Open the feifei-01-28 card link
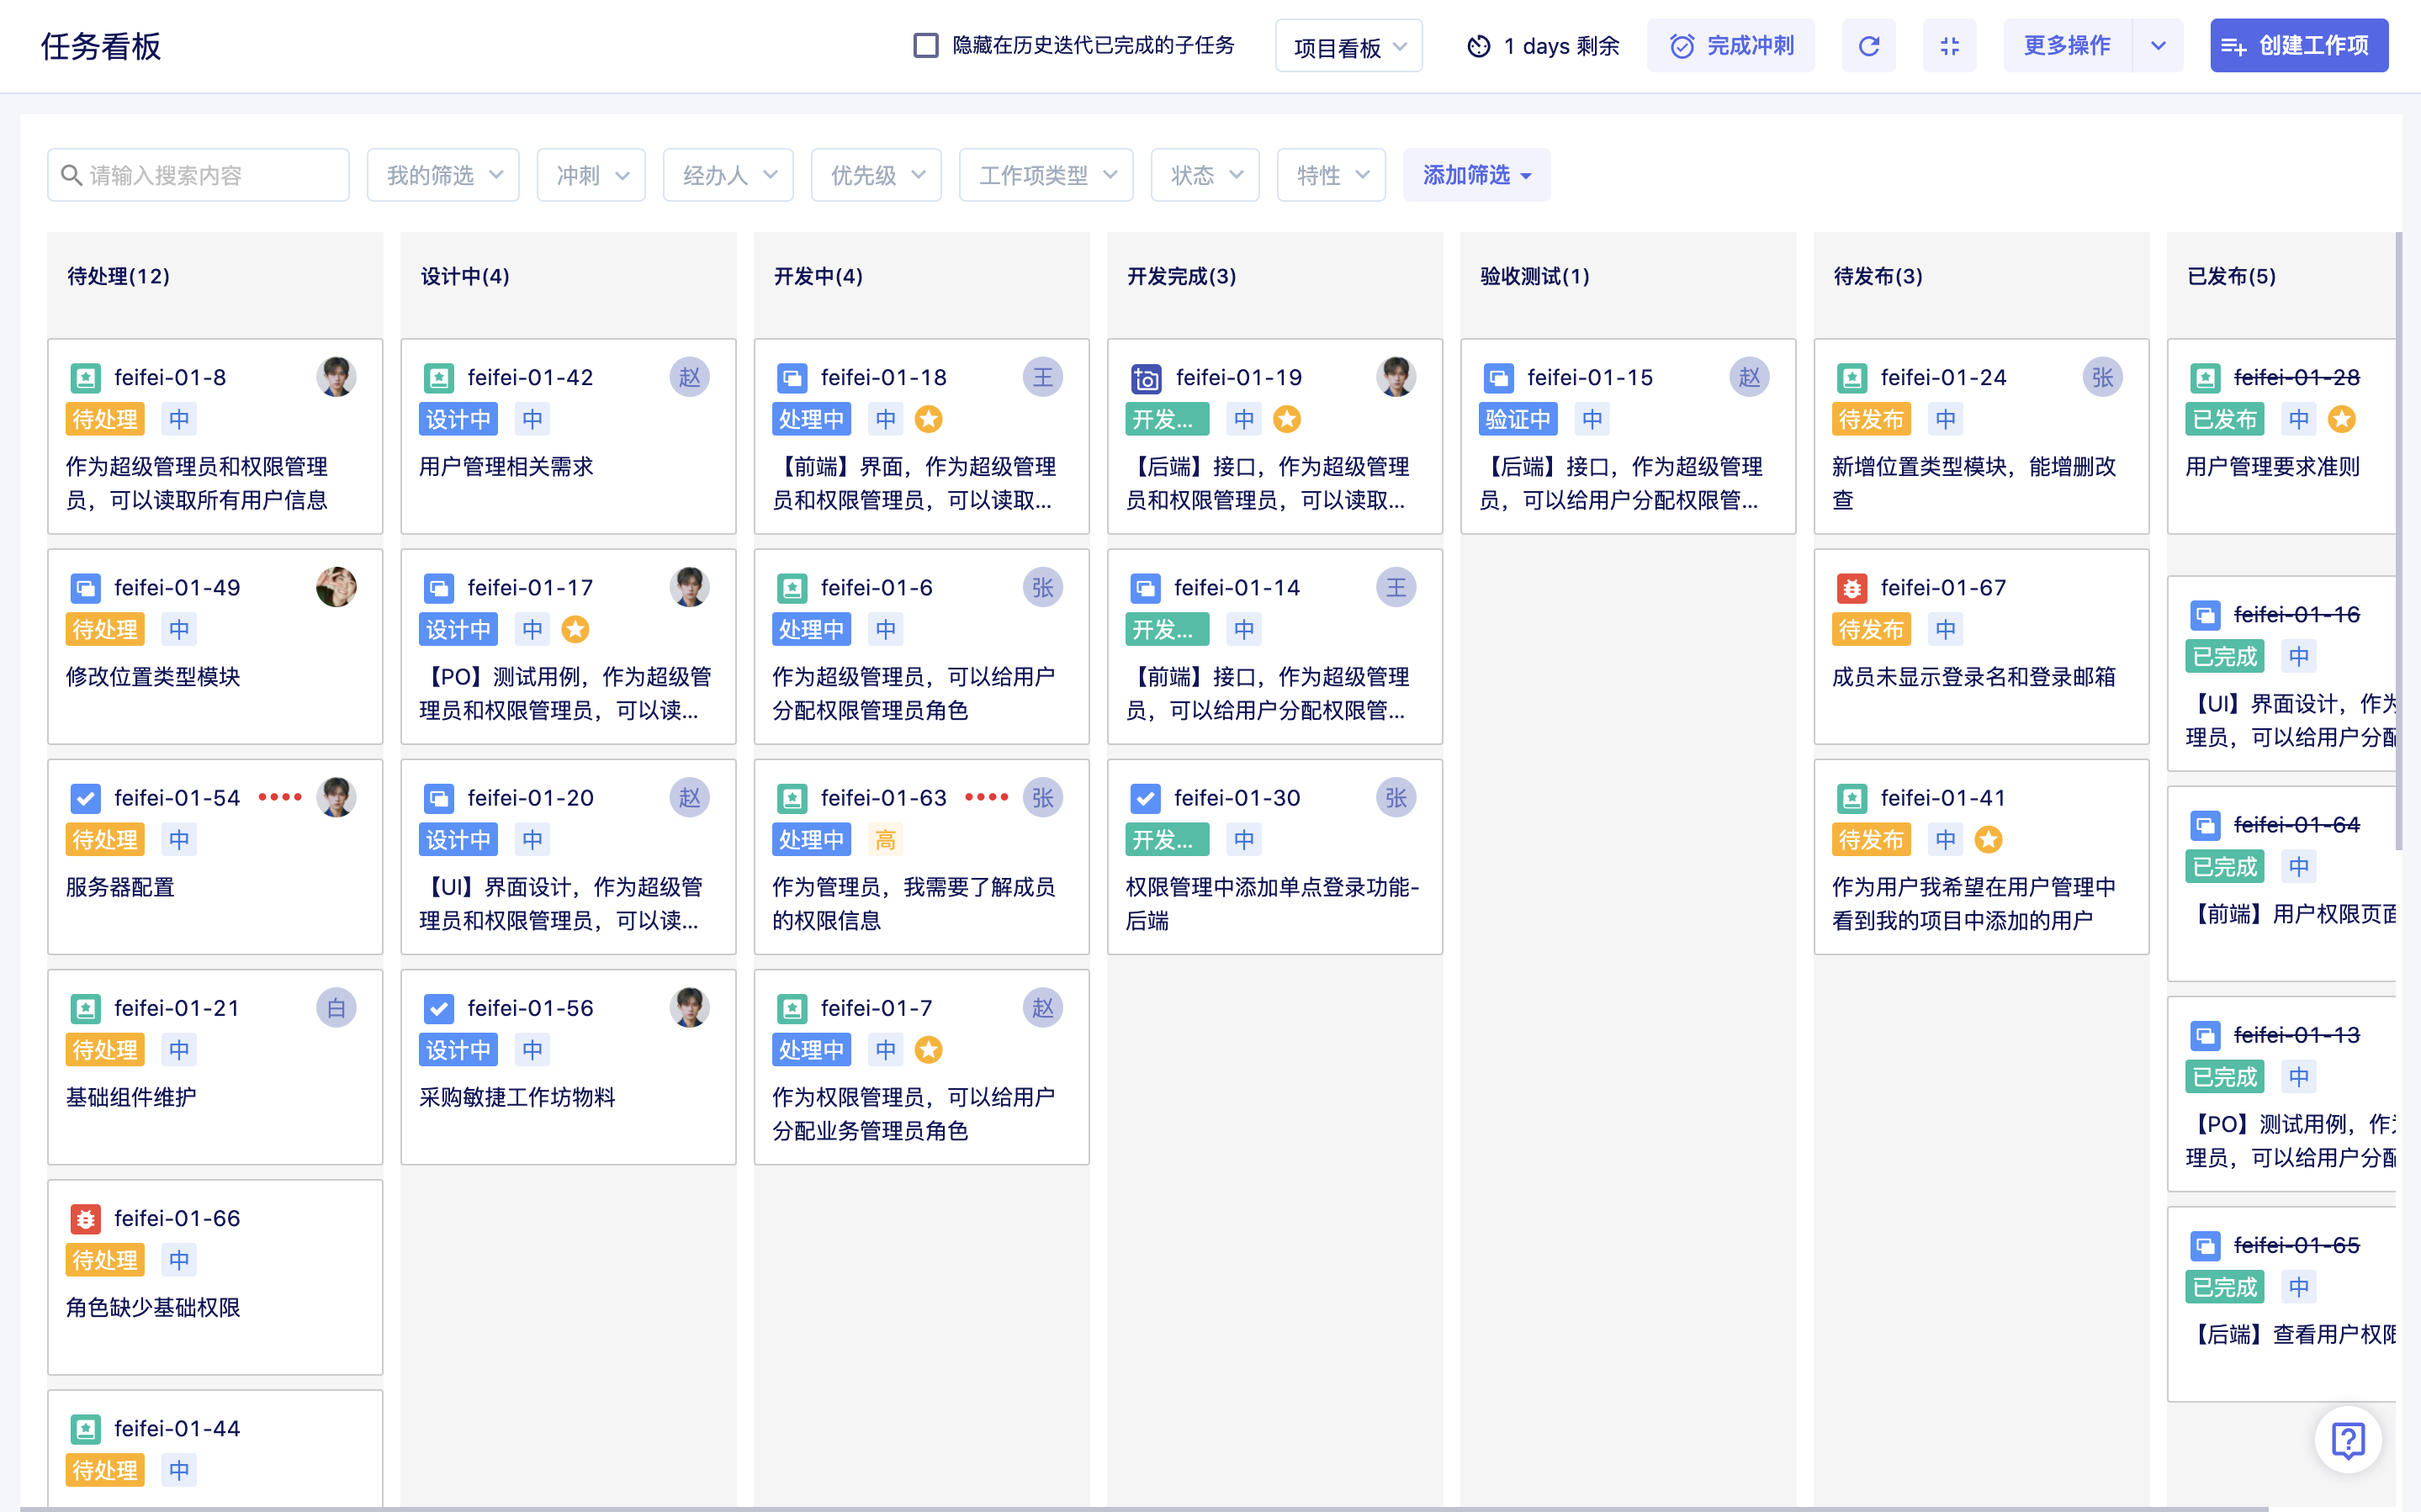The width and height of the screenshot is (2421, 1512). [x=2296, y=378]
